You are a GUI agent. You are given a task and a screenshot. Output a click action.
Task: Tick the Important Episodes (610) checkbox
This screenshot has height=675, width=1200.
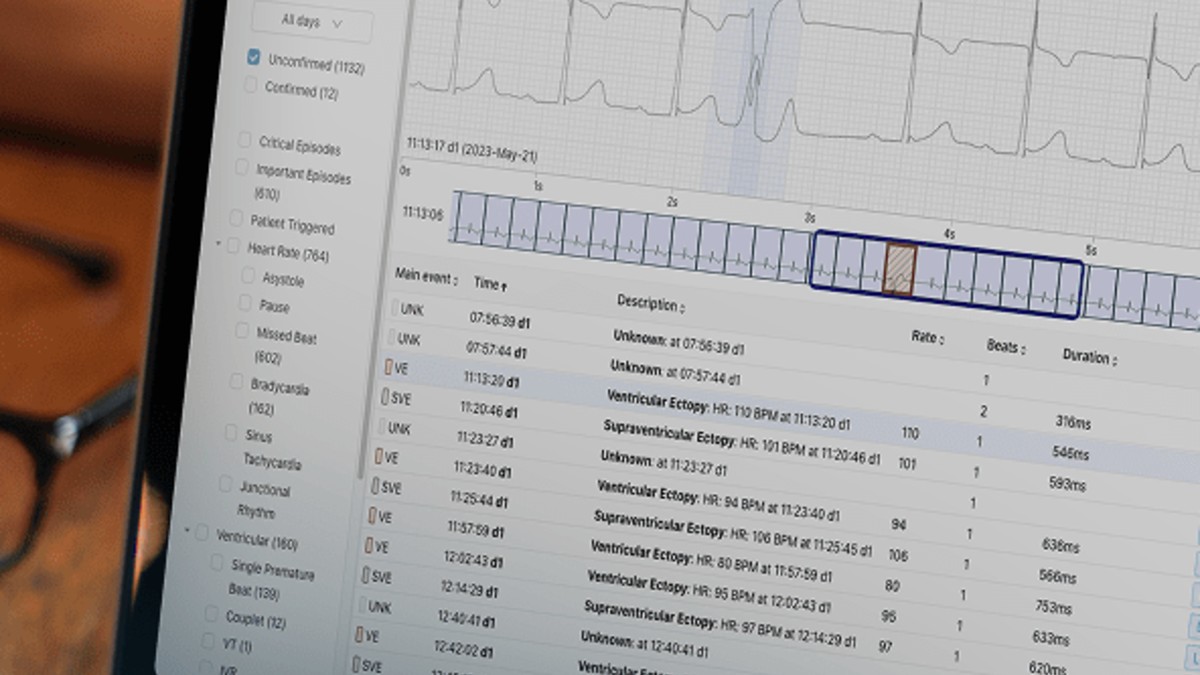tap(242, 167)
